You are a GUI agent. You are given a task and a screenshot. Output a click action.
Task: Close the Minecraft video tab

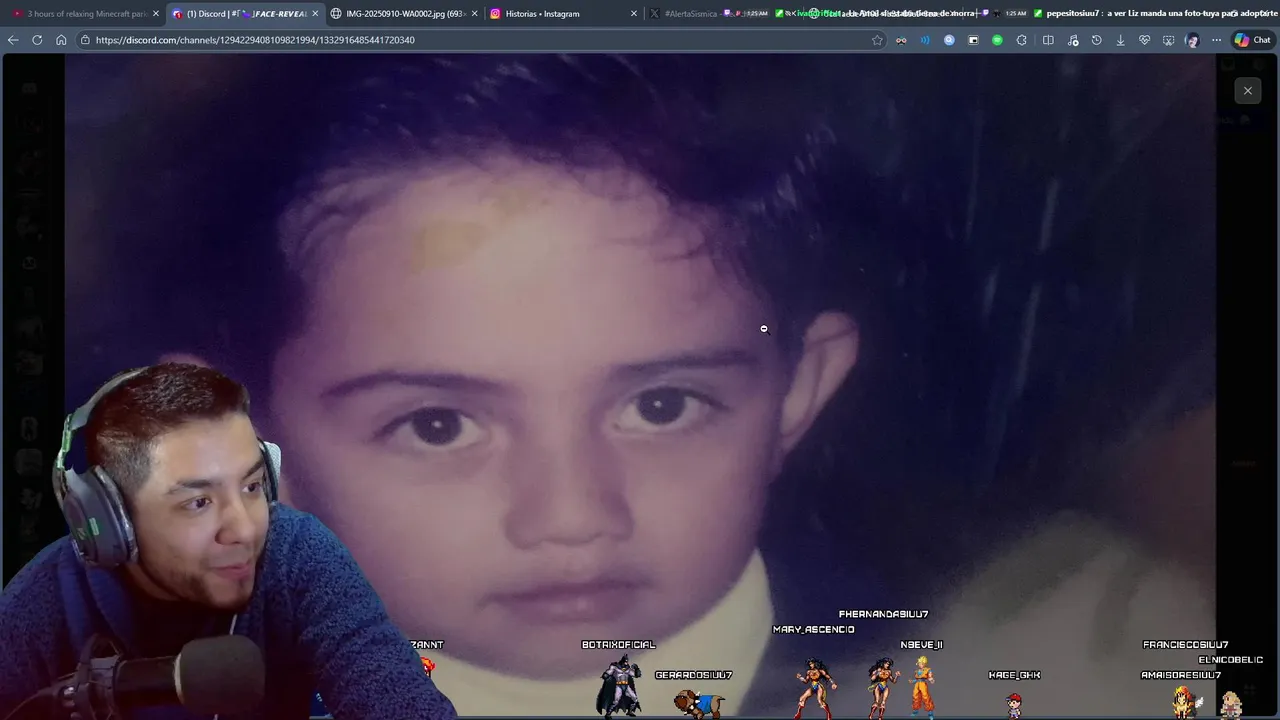click(x=156, y=14)
